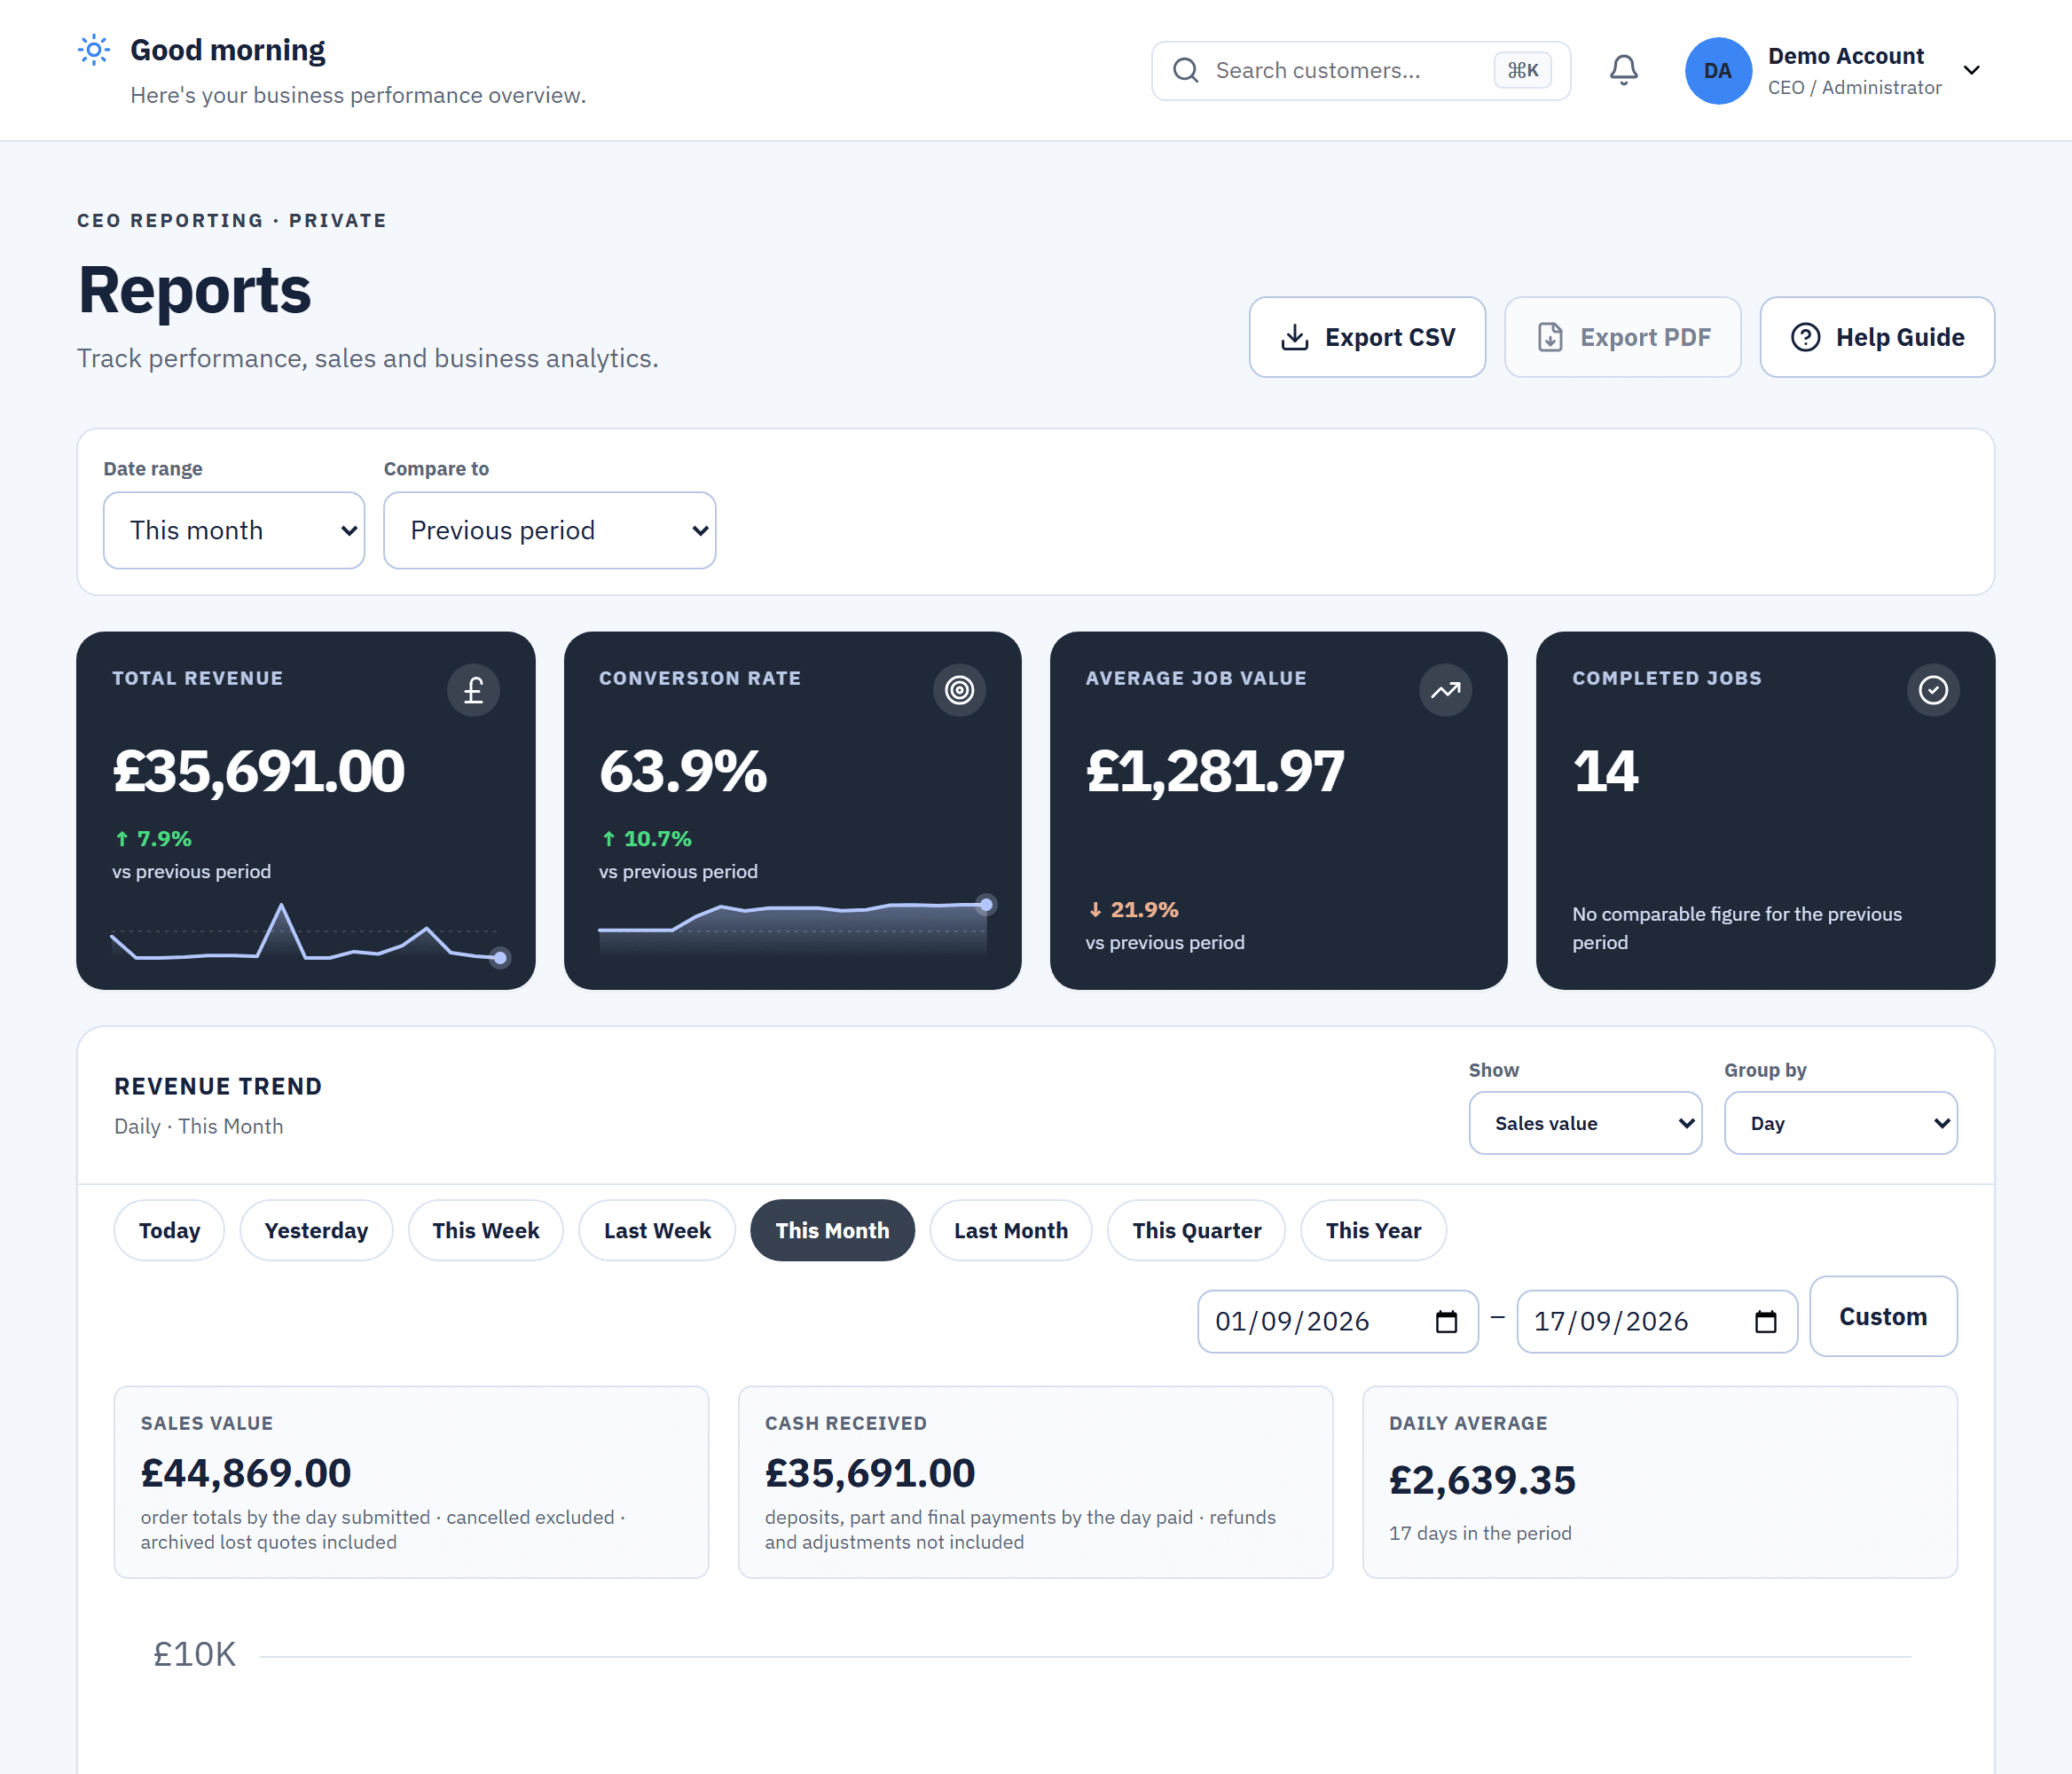This screenshot has width=2072, height=1774.
Task: Click the target icon on Conversion Rate card
Action: click(x=959, y=690)
